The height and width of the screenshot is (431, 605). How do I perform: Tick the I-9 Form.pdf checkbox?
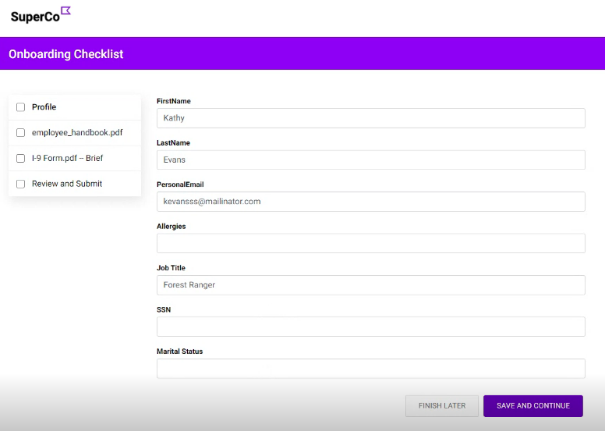[x=20, y=158]
